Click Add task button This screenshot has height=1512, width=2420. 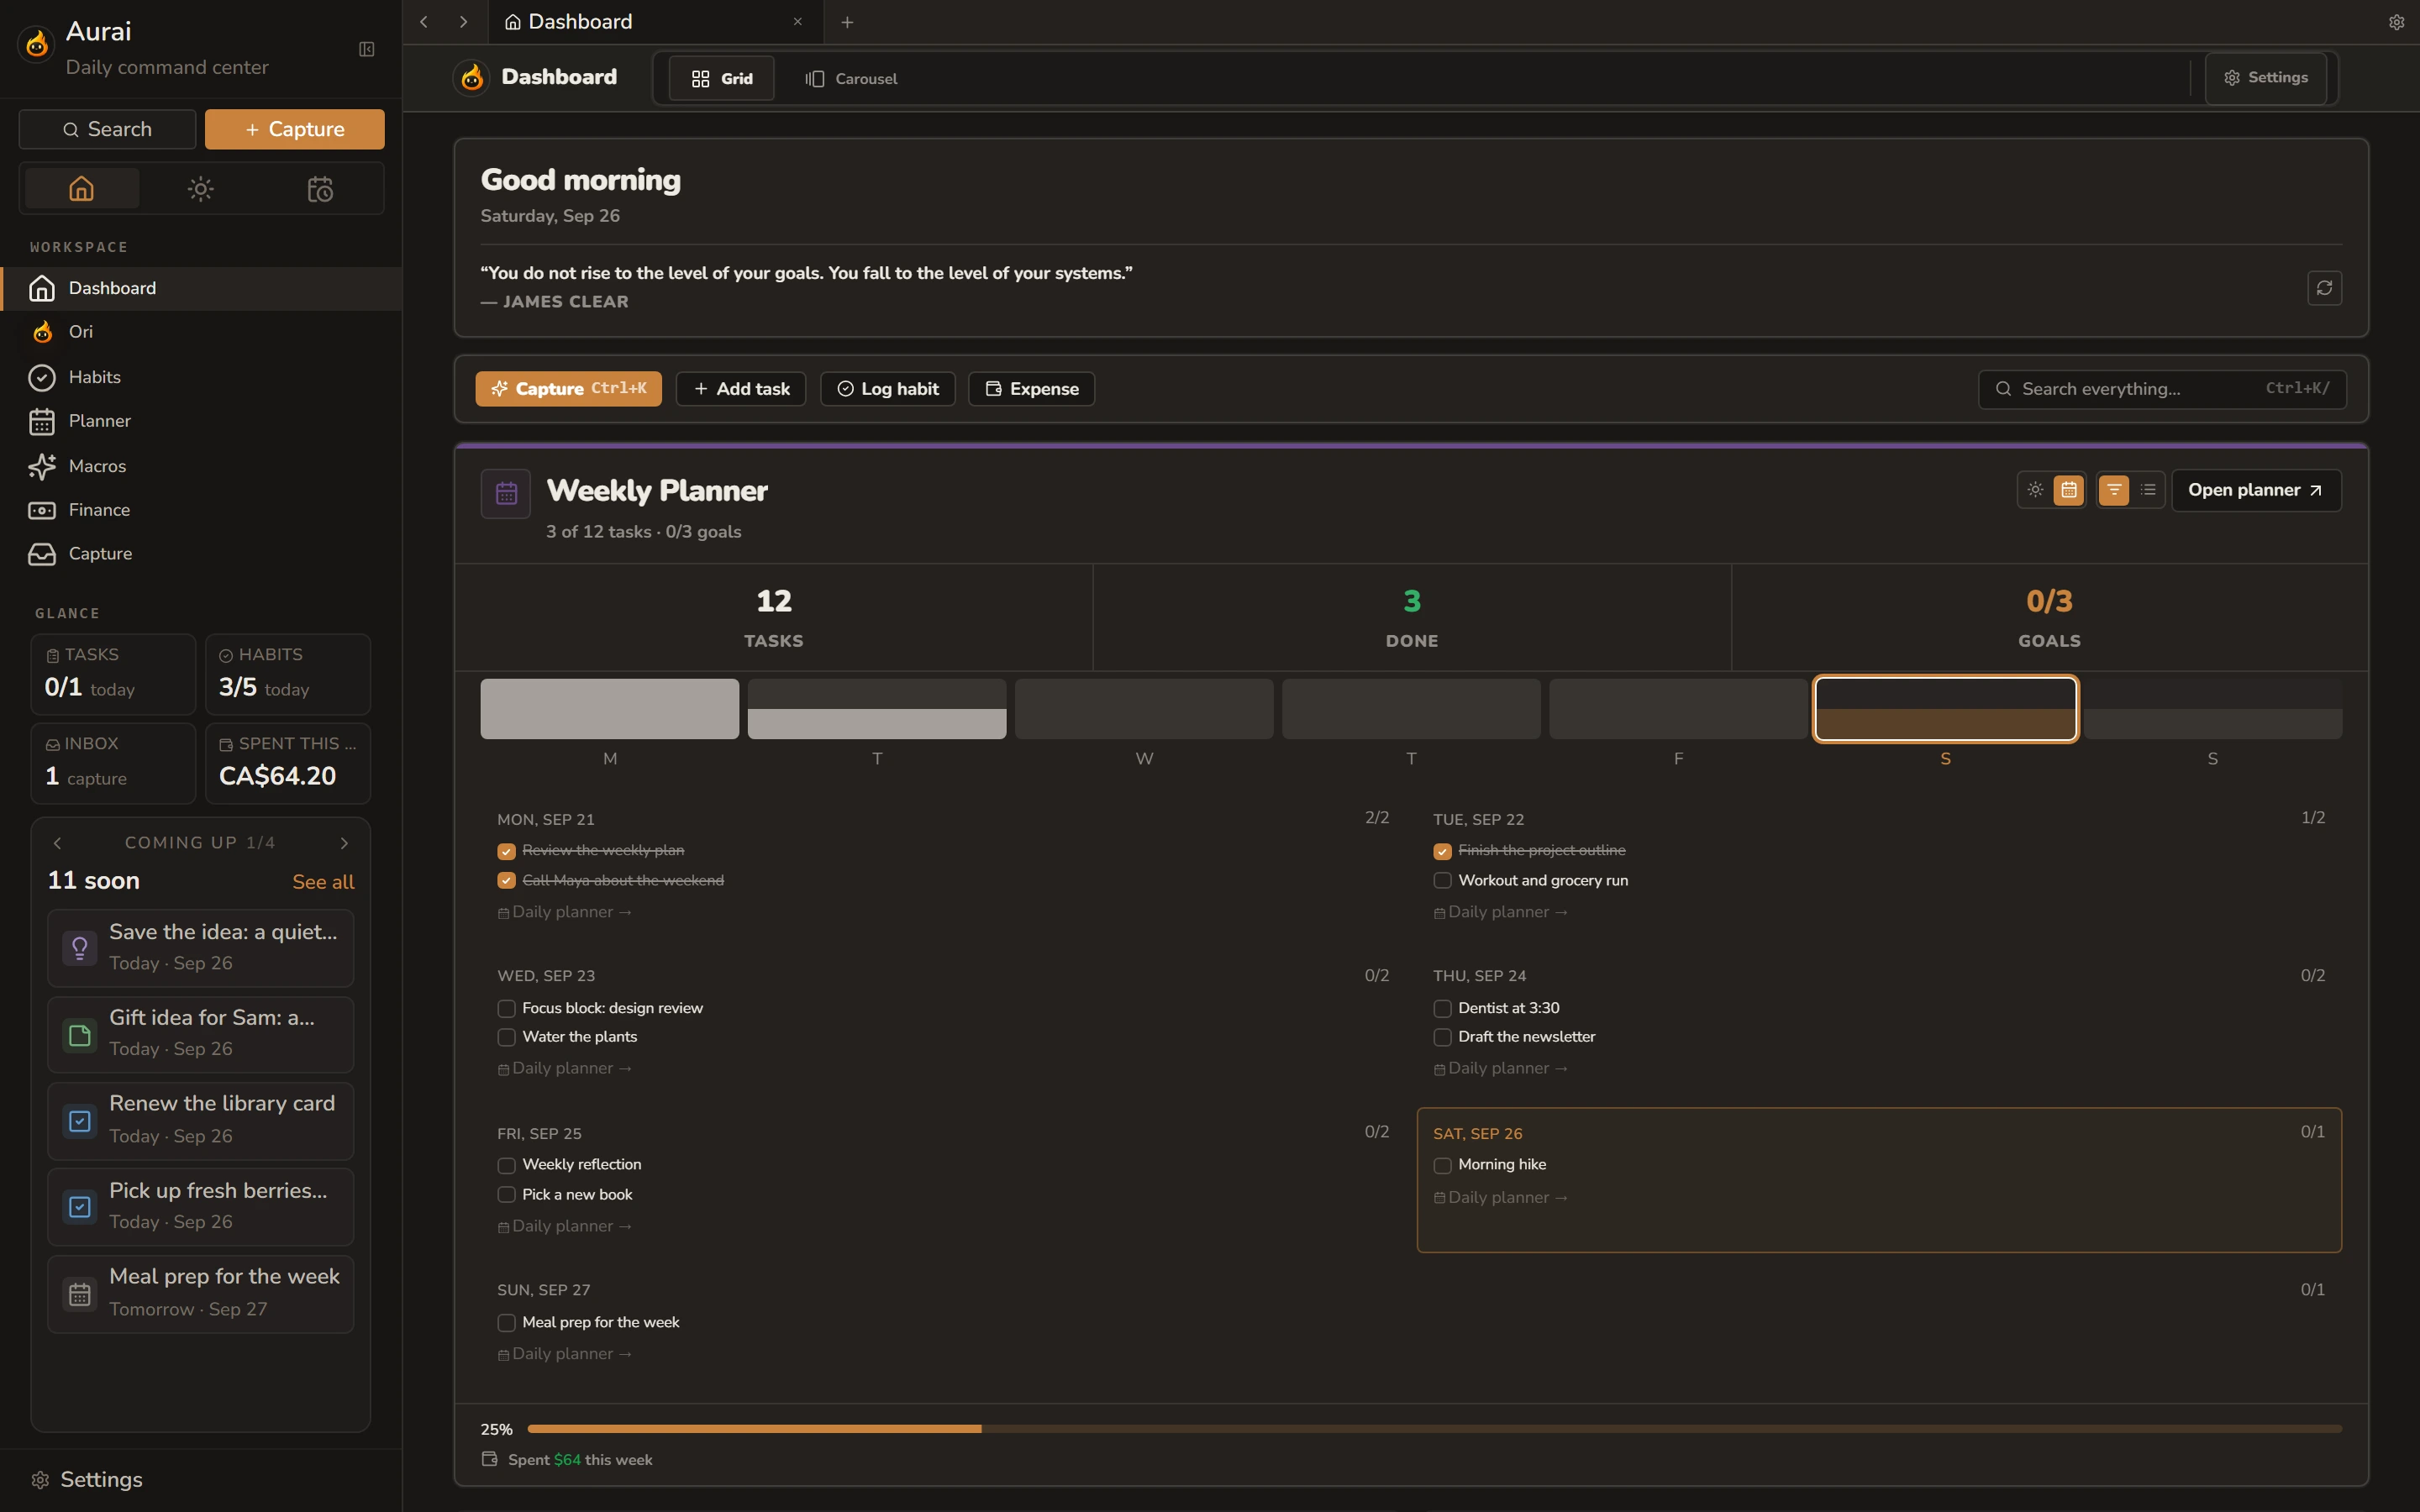pos(741,389)
